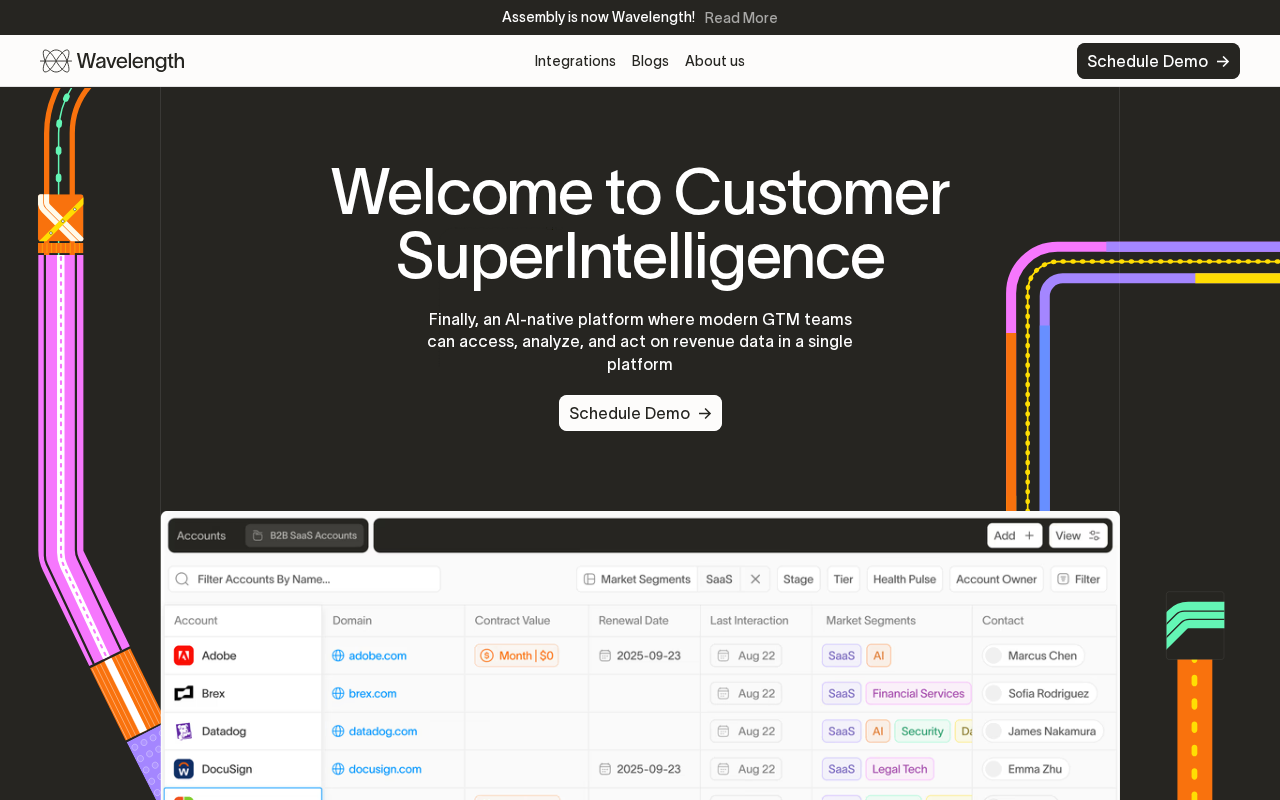Viewport: 1280px width, 800px height.
Task: Click Read More in the announcement banner
Action: click(x=740, y=18)
